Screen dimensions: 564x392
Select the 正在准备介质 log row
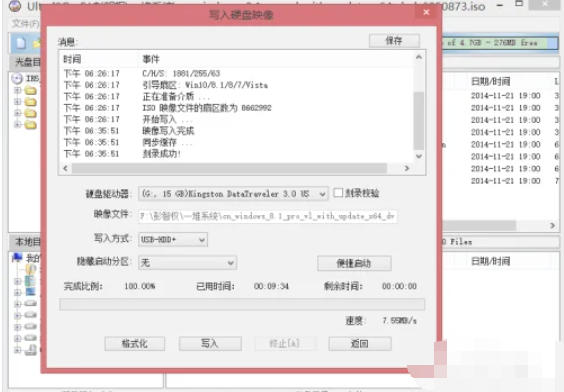pos(237,96)
